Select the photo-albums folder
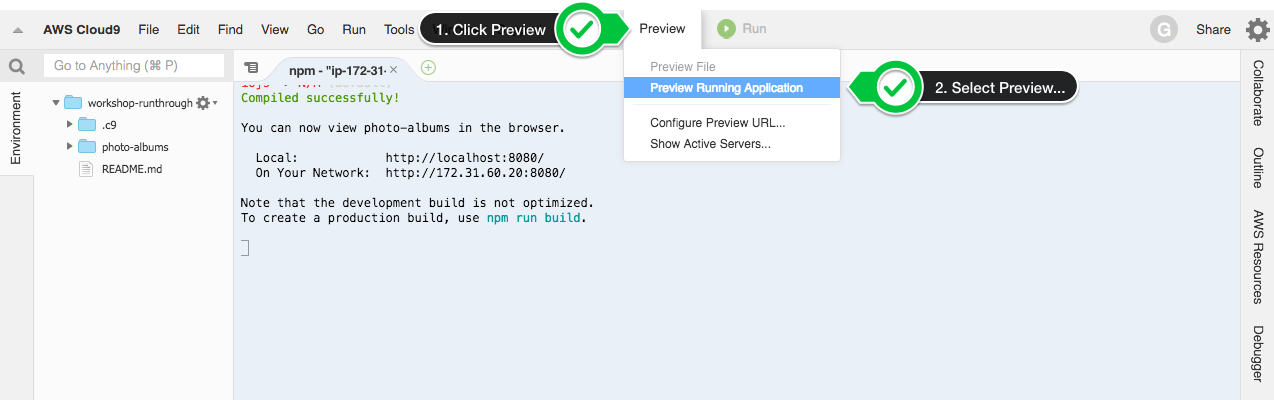1274x400 pixels. click(135, 147)
